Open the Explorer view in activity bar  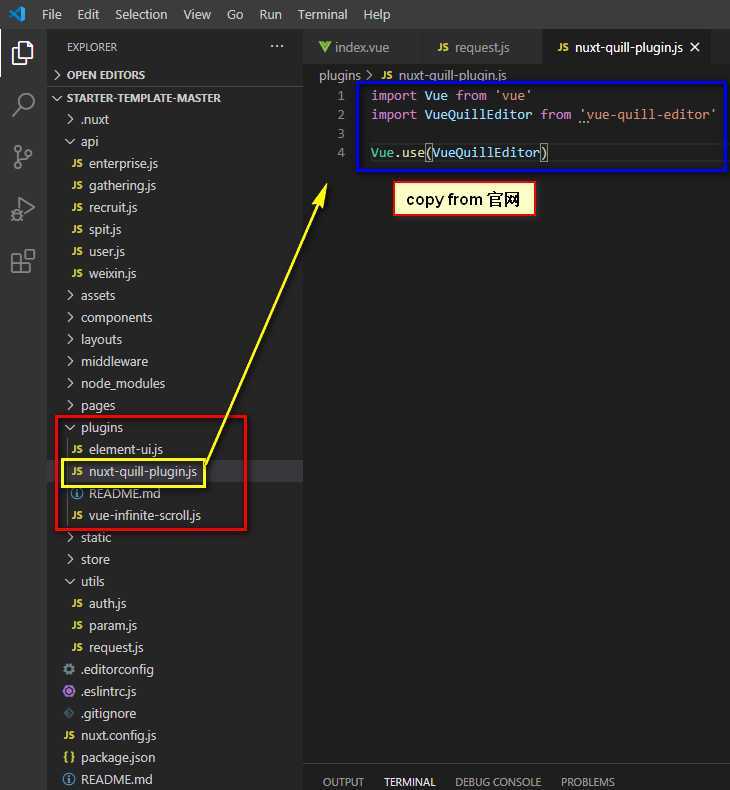click(x=23, y=53)
